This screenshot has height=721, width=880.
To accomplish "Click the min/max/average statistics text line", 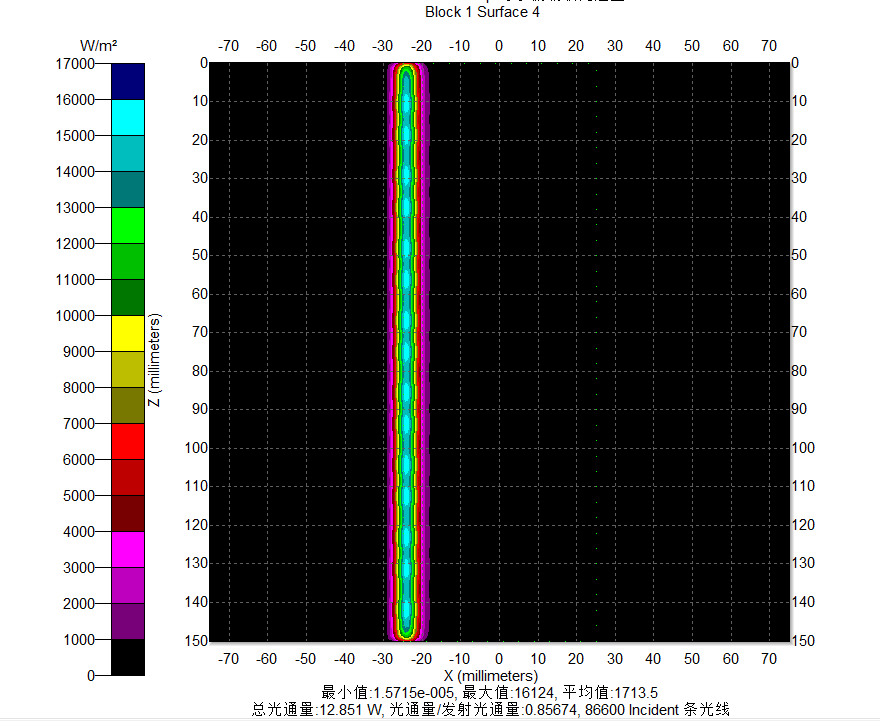I will [x=489, y=692].
